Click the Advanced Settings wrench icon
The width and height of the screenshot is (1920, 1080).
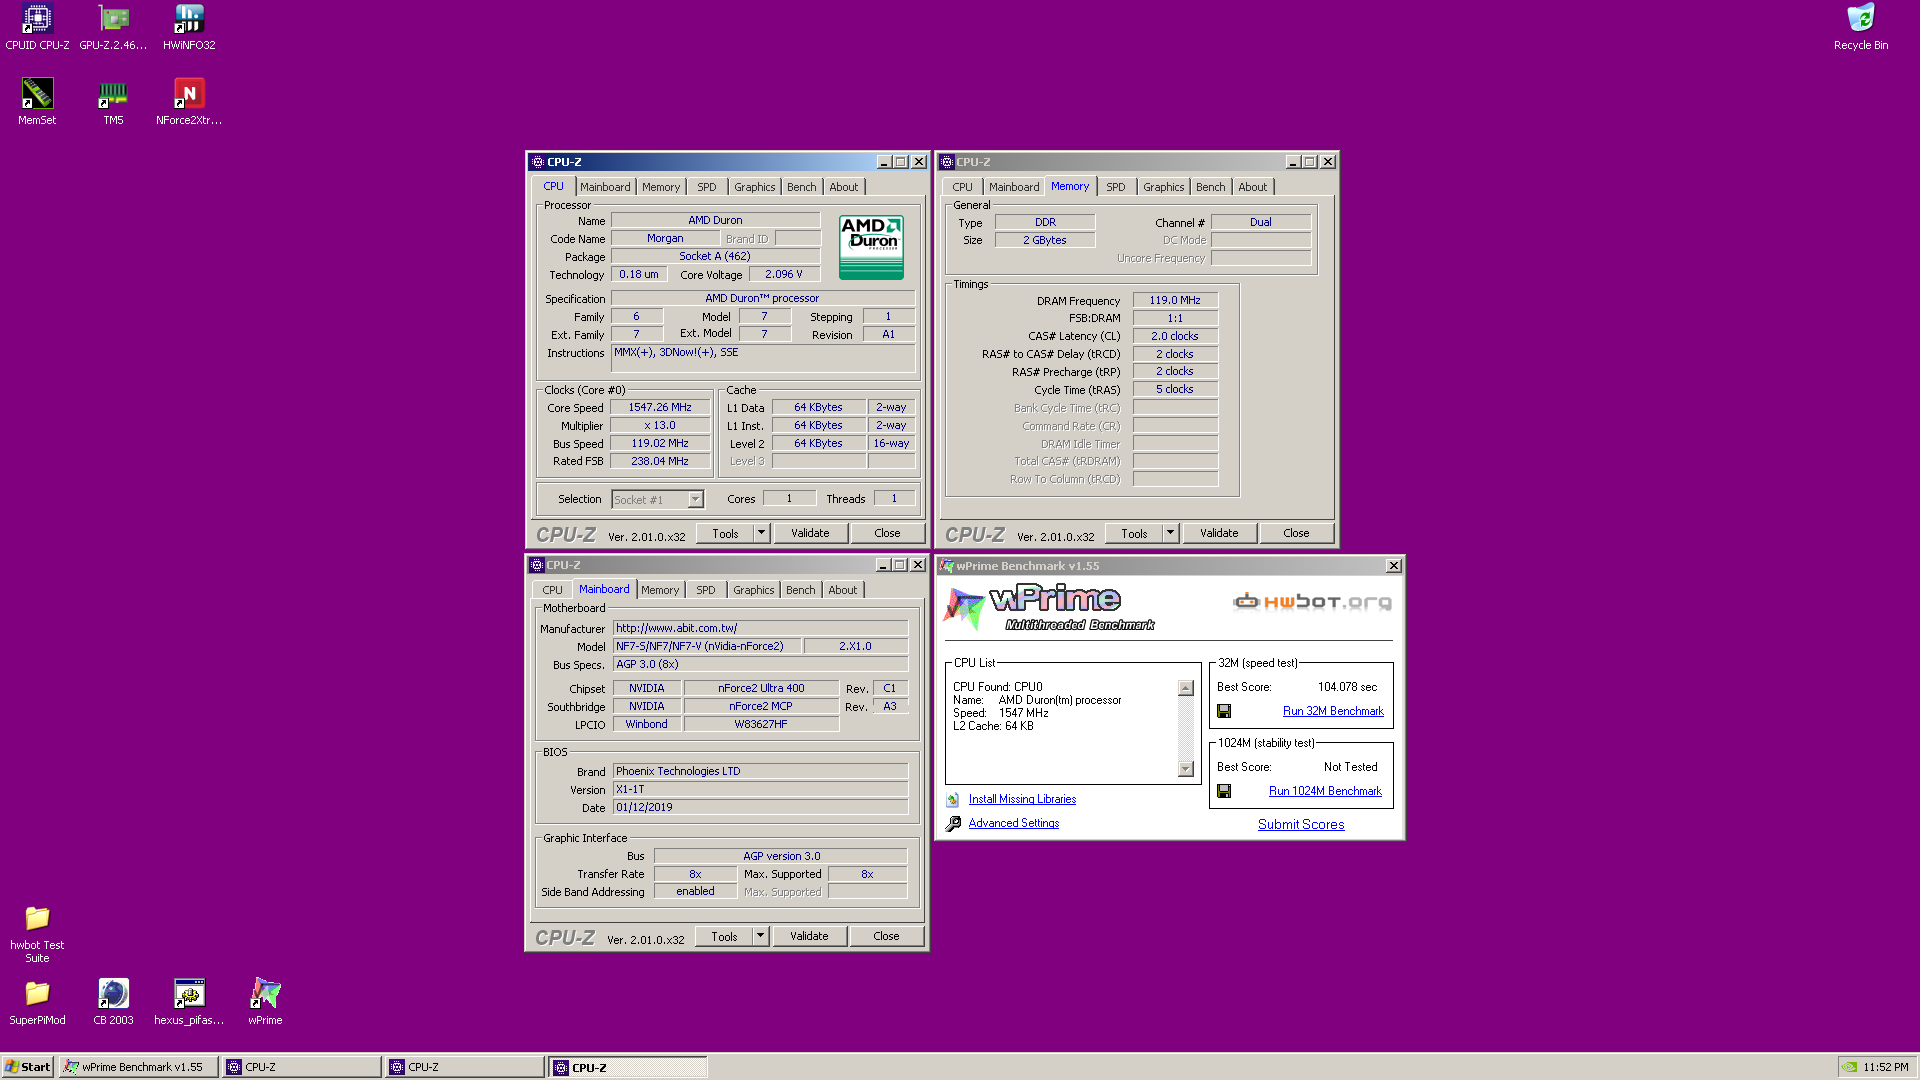click(x=953, y=824)
